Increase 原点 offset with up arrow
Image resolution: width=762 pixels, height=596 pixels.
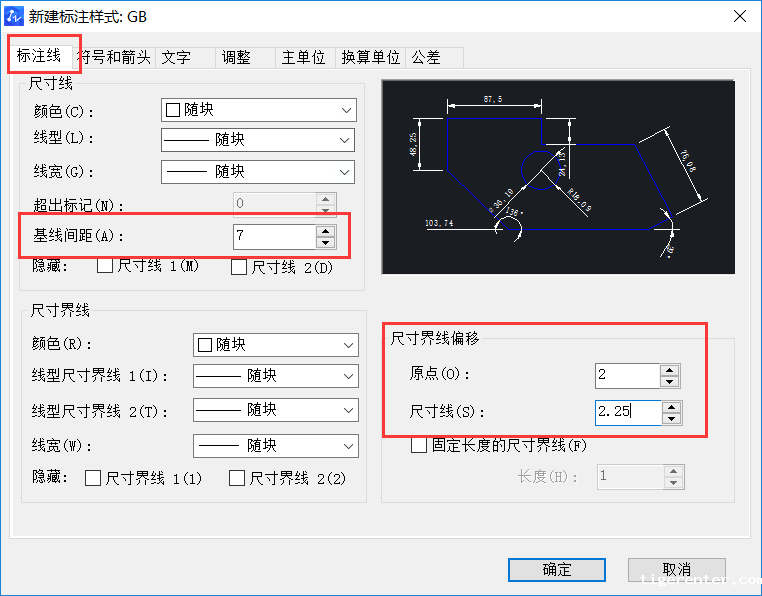coord(669,370)
